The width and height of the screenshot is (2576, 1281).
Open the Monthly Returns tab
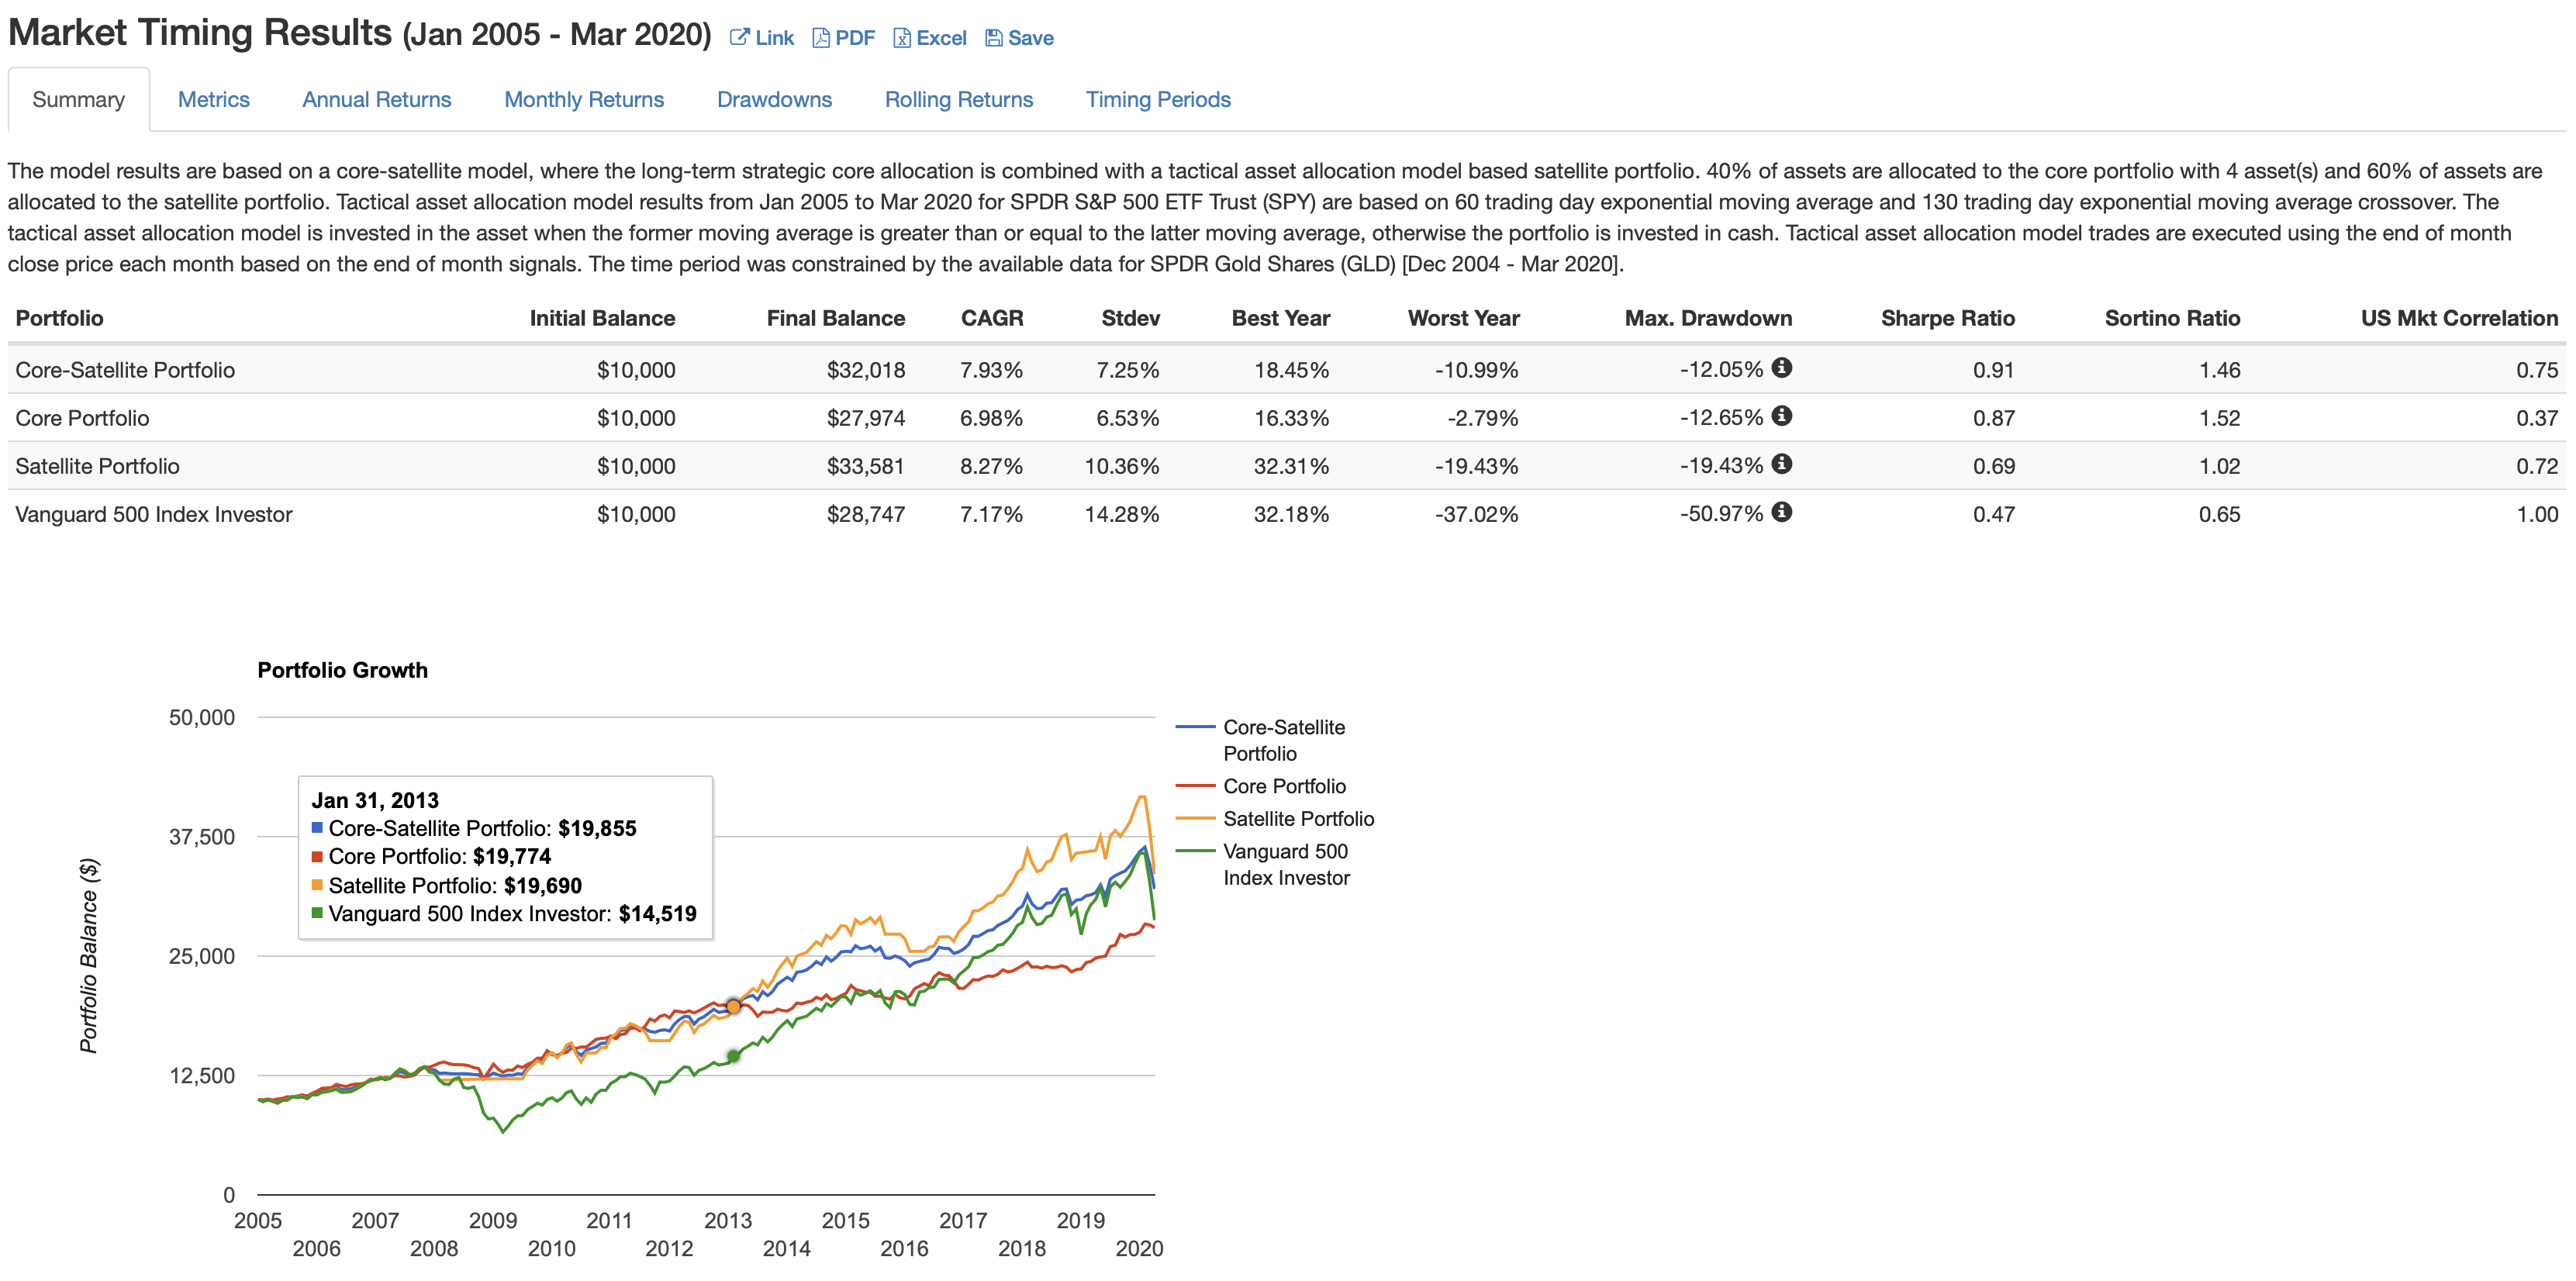[583, 99]
